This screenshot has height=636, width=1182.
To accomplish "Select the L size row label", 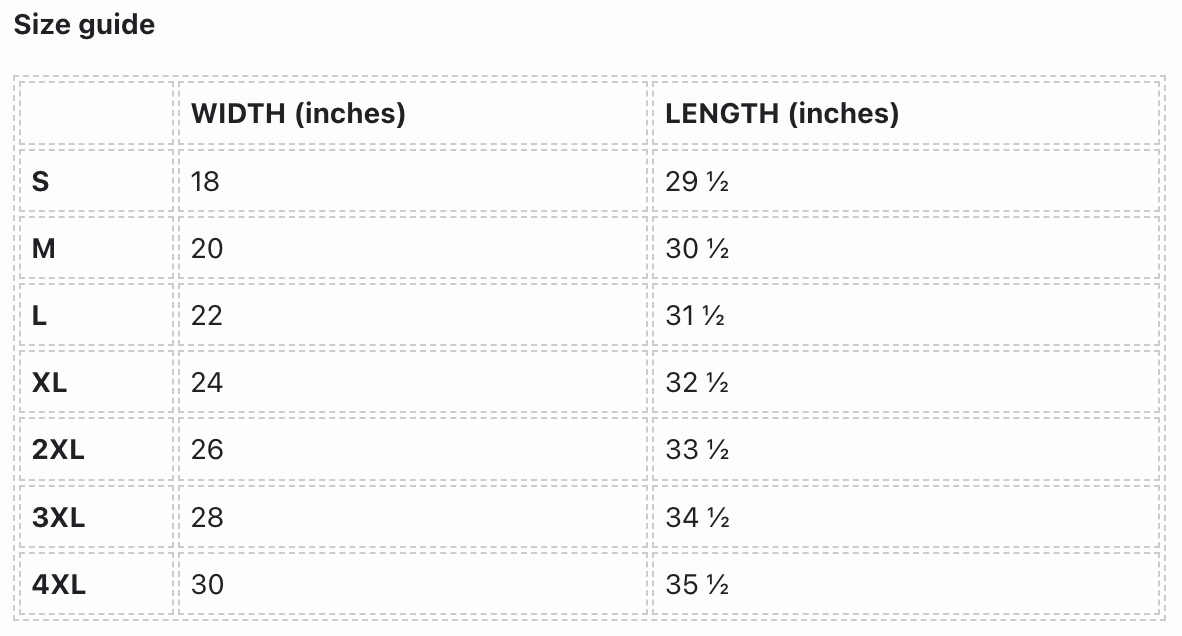I will click(x=40, y=315).
